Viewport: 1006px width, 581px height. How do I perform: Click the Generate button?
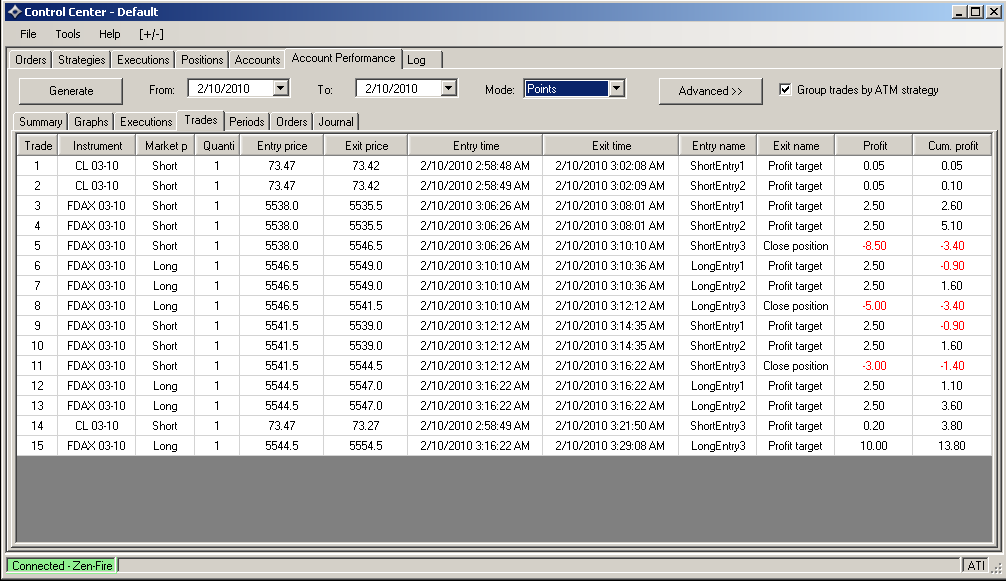71,90
